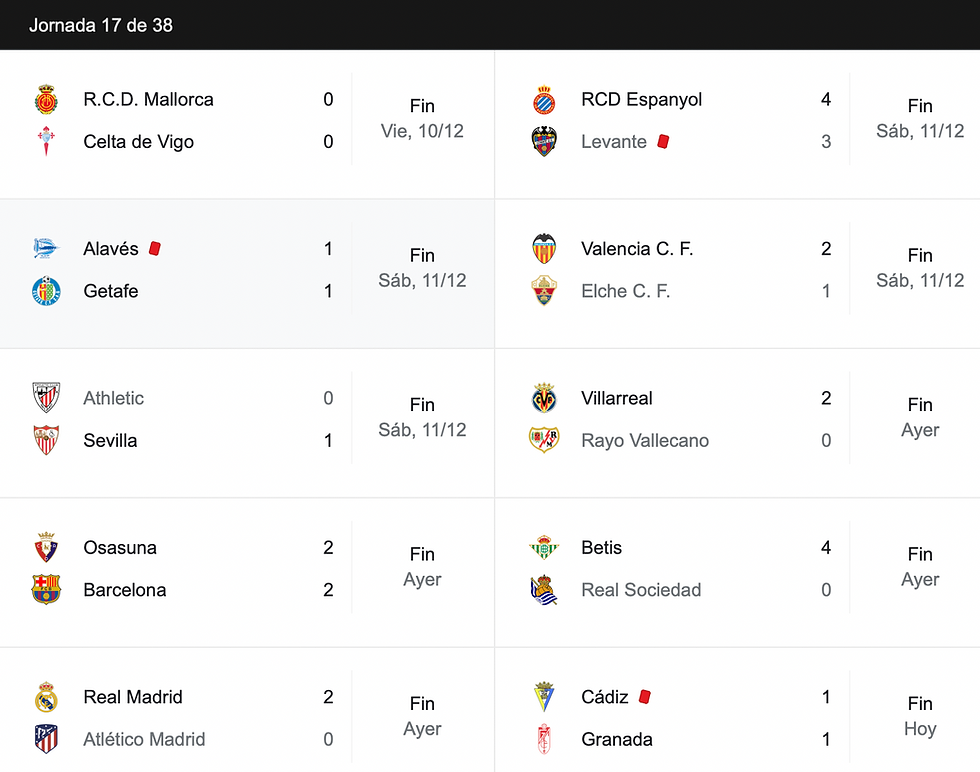
Task: Click the Getafe club badge
Action: [46, 291]
